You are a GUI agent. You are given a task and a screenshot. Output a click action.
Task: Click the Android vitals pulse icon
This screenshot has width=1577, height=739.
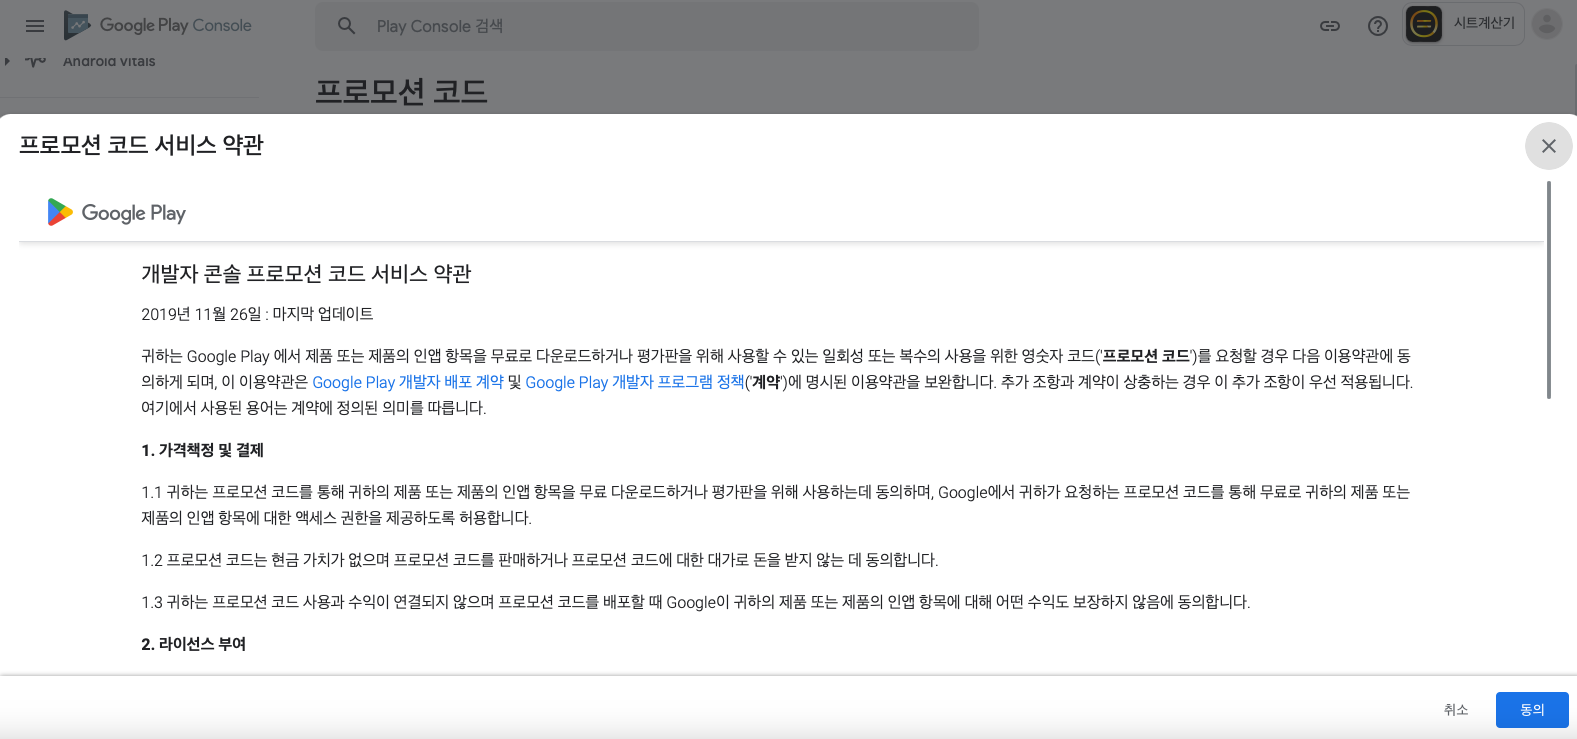[36, 61]
